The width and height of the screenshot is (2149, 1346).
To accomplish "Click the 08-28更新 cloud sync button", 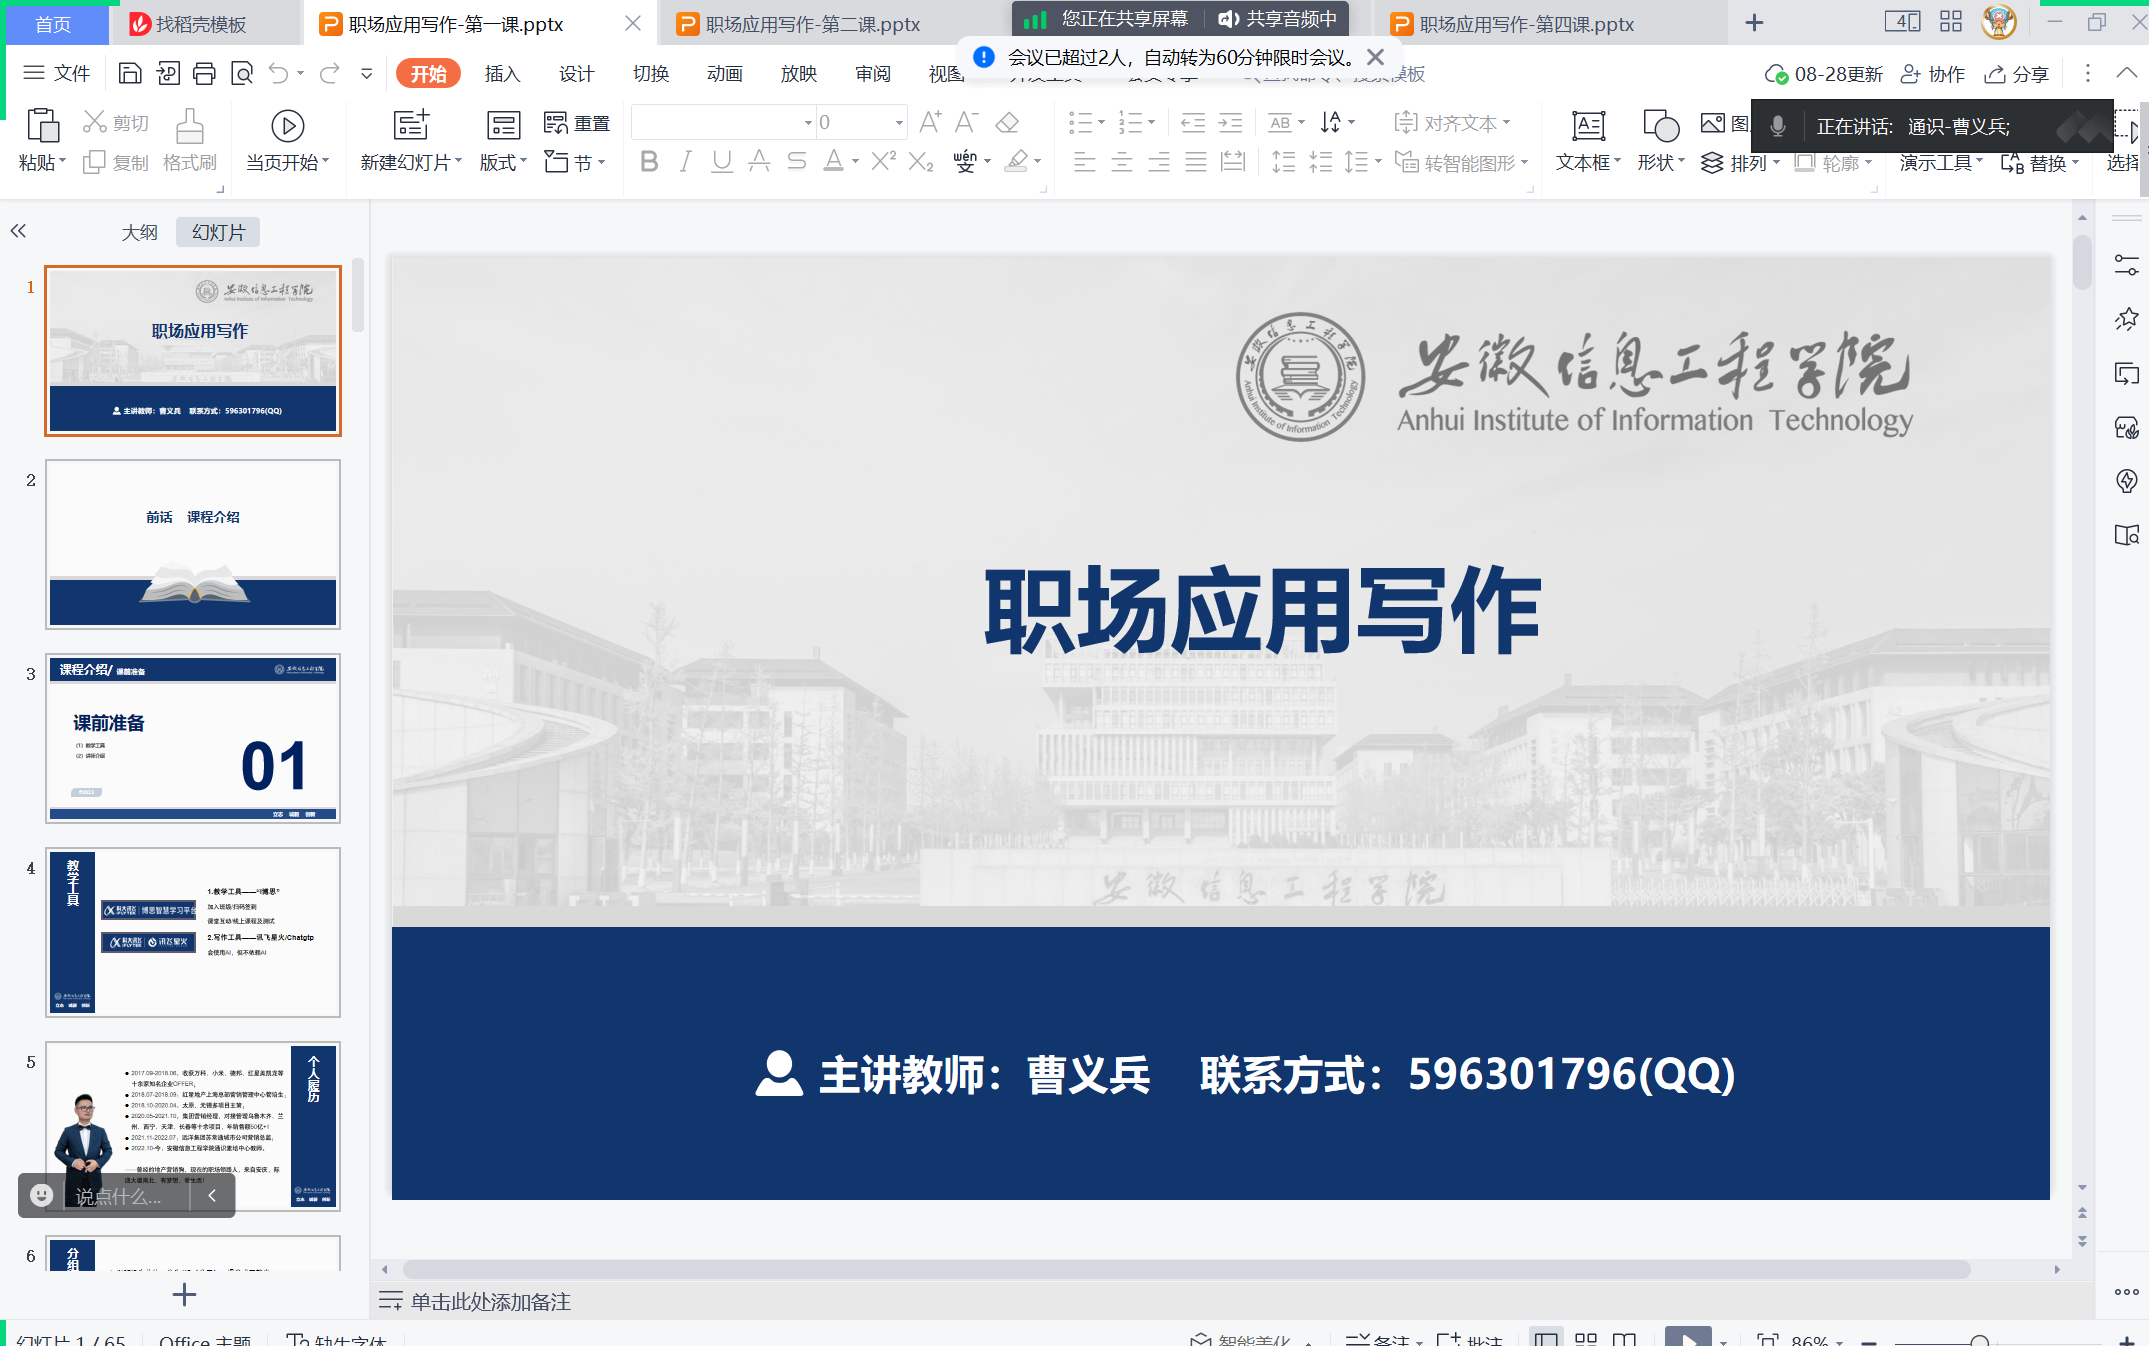I will tap(1823, 74).
